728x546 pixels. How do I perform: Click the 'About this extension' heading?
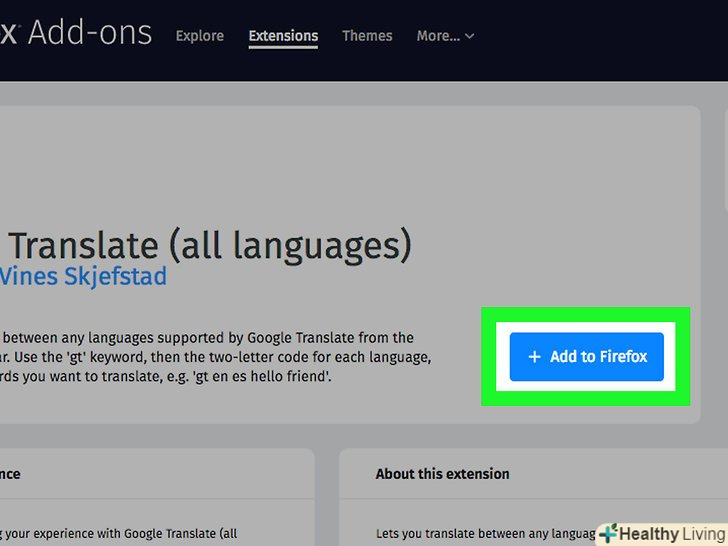pyautogui.click(x=442, y=474)
